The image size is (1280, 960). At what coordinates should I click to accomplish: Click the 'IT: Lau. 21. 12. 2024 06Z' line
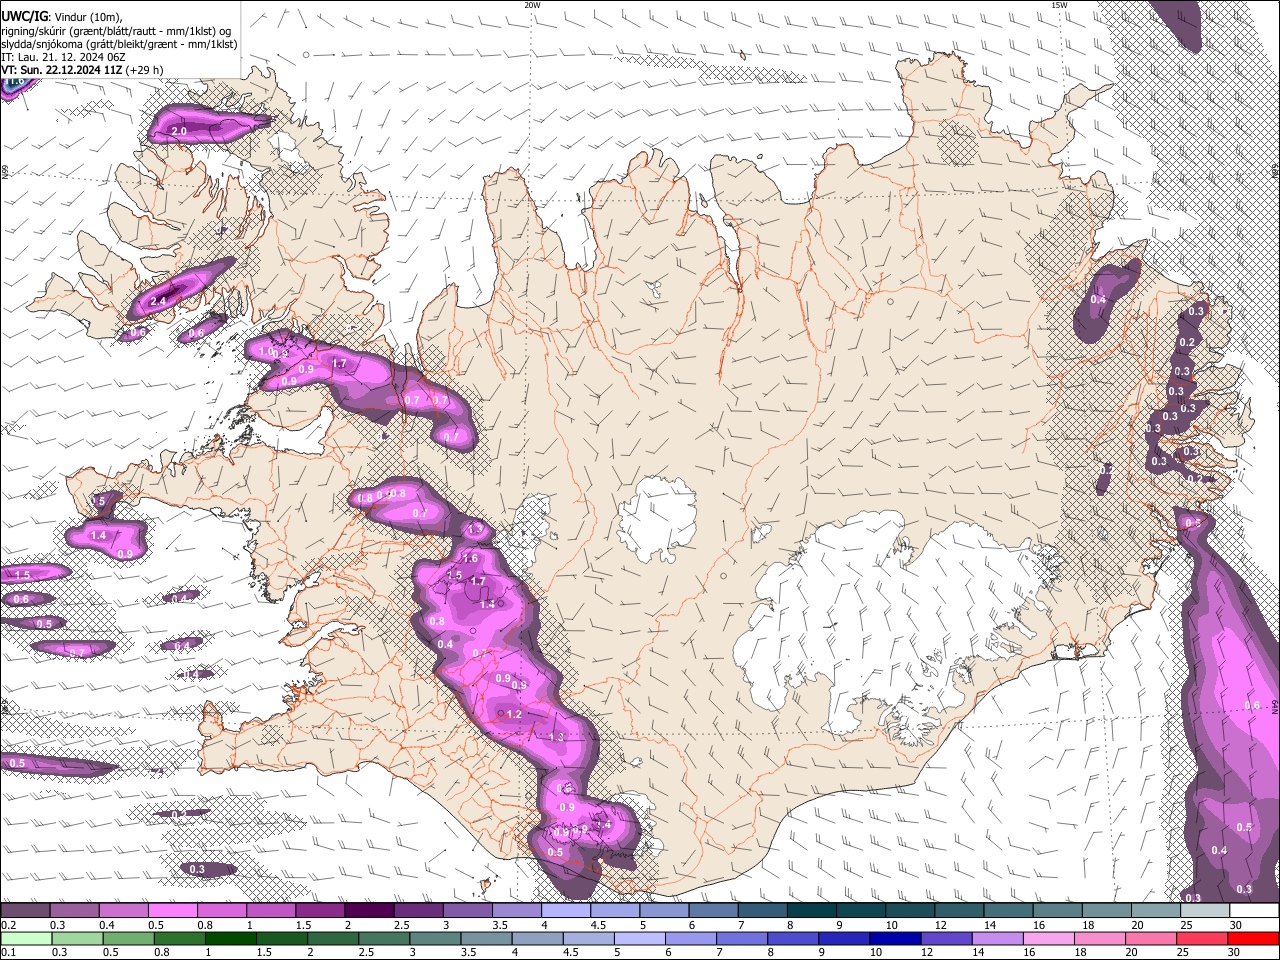pyautogui.click(x=63, y=57)
